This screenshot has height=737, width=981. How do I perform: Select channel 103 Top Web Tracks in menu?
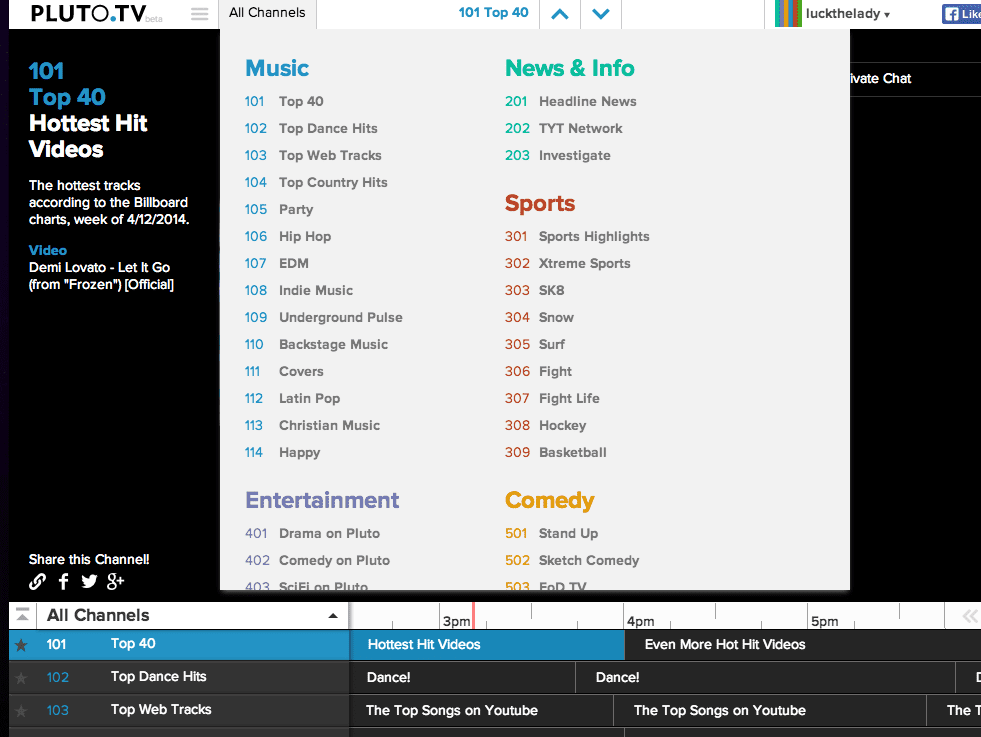[313, 155]
